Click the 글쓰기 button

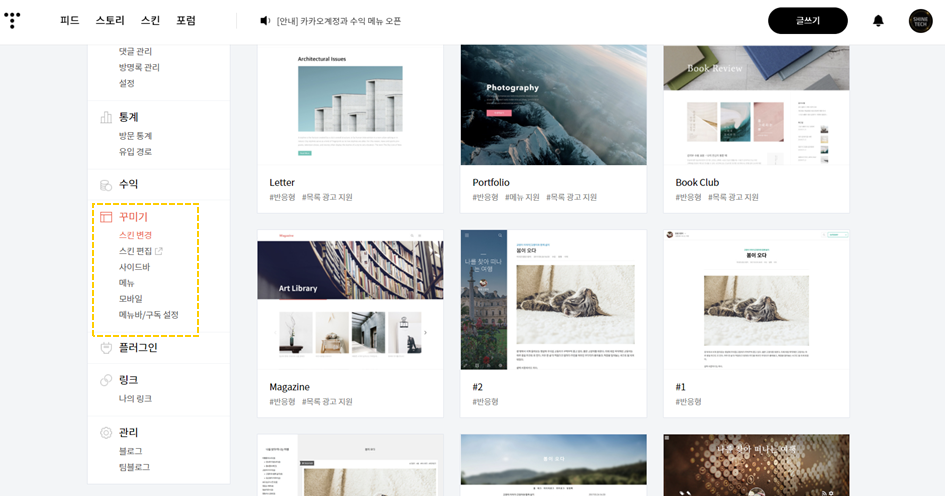pos(808,20)
